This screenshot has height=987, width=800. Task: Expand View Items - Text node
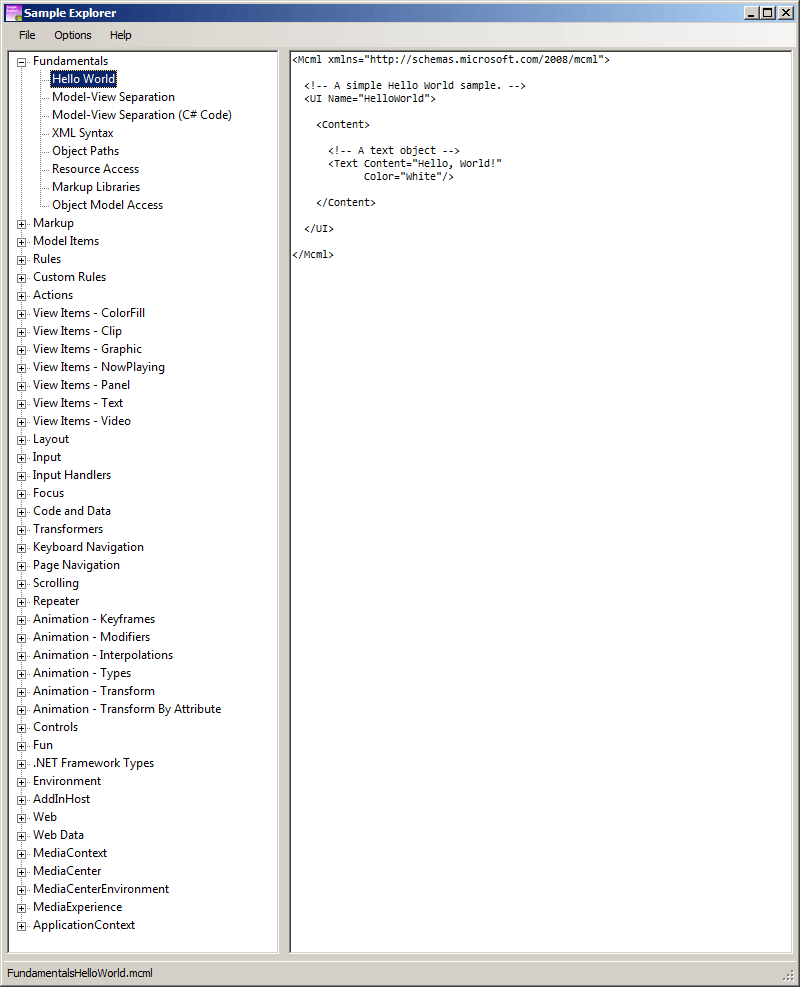21,404
